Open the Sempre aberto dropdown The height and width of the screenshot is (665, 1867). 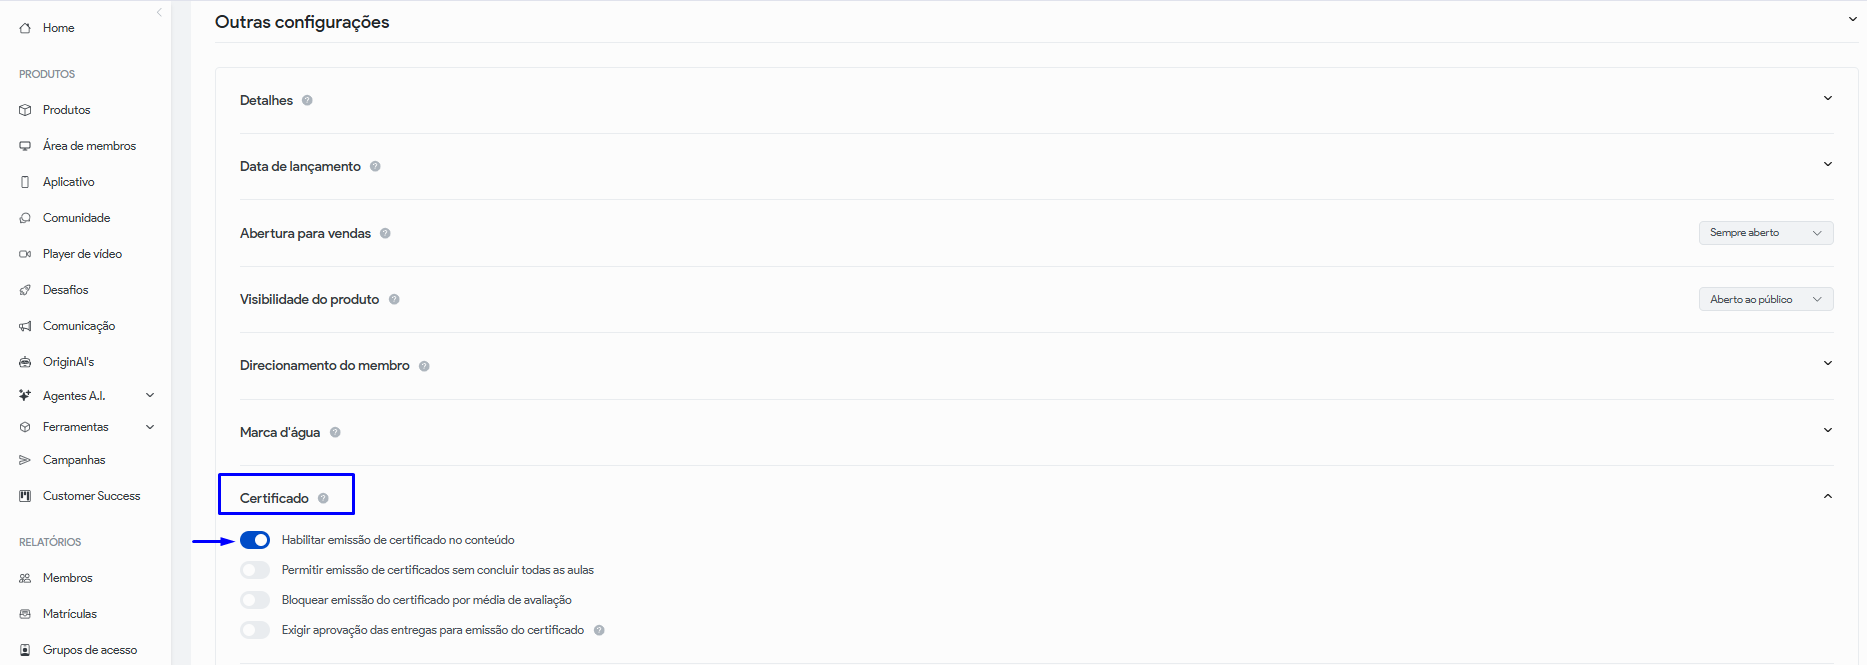tap(1765, 233)
